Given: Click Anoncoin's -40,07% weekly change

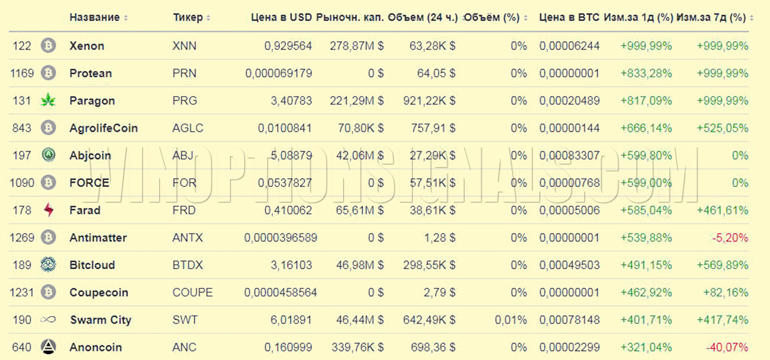Looking at the screenshot, I should (727, 348).
